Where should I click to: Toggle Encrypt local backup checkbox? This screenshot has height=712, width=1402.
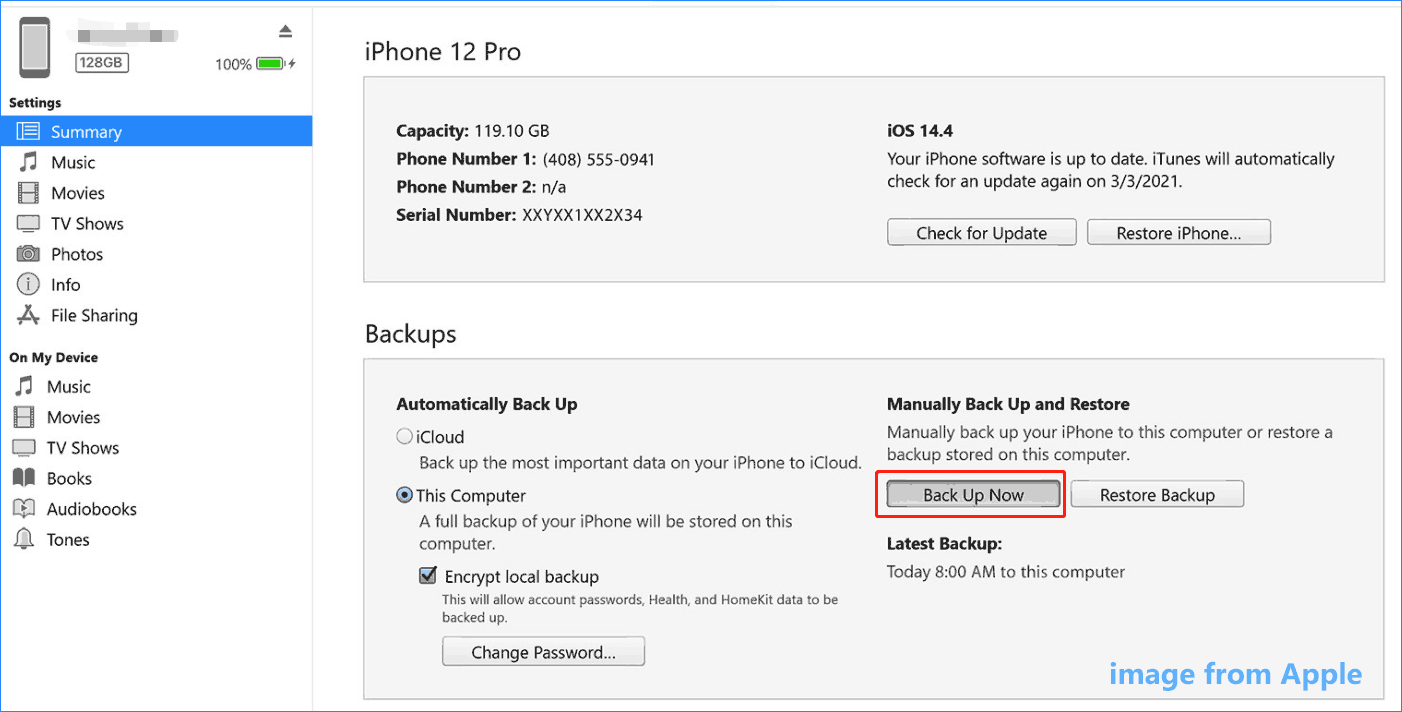428,576
